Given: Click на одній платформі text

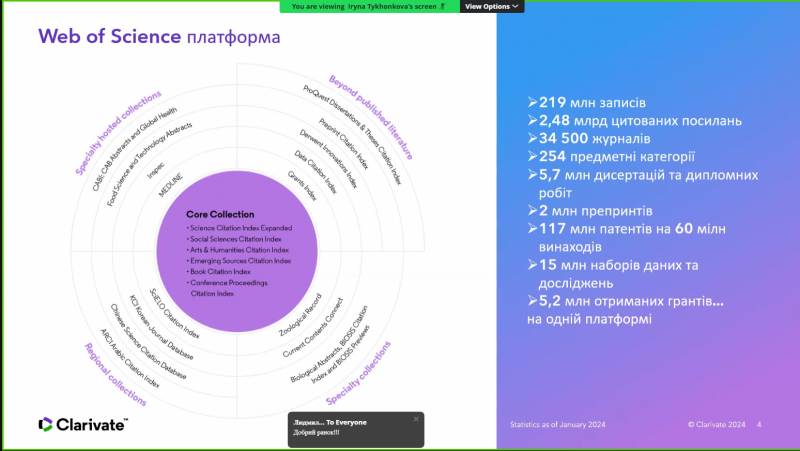Looking at the screenshot, I should 589,319.
